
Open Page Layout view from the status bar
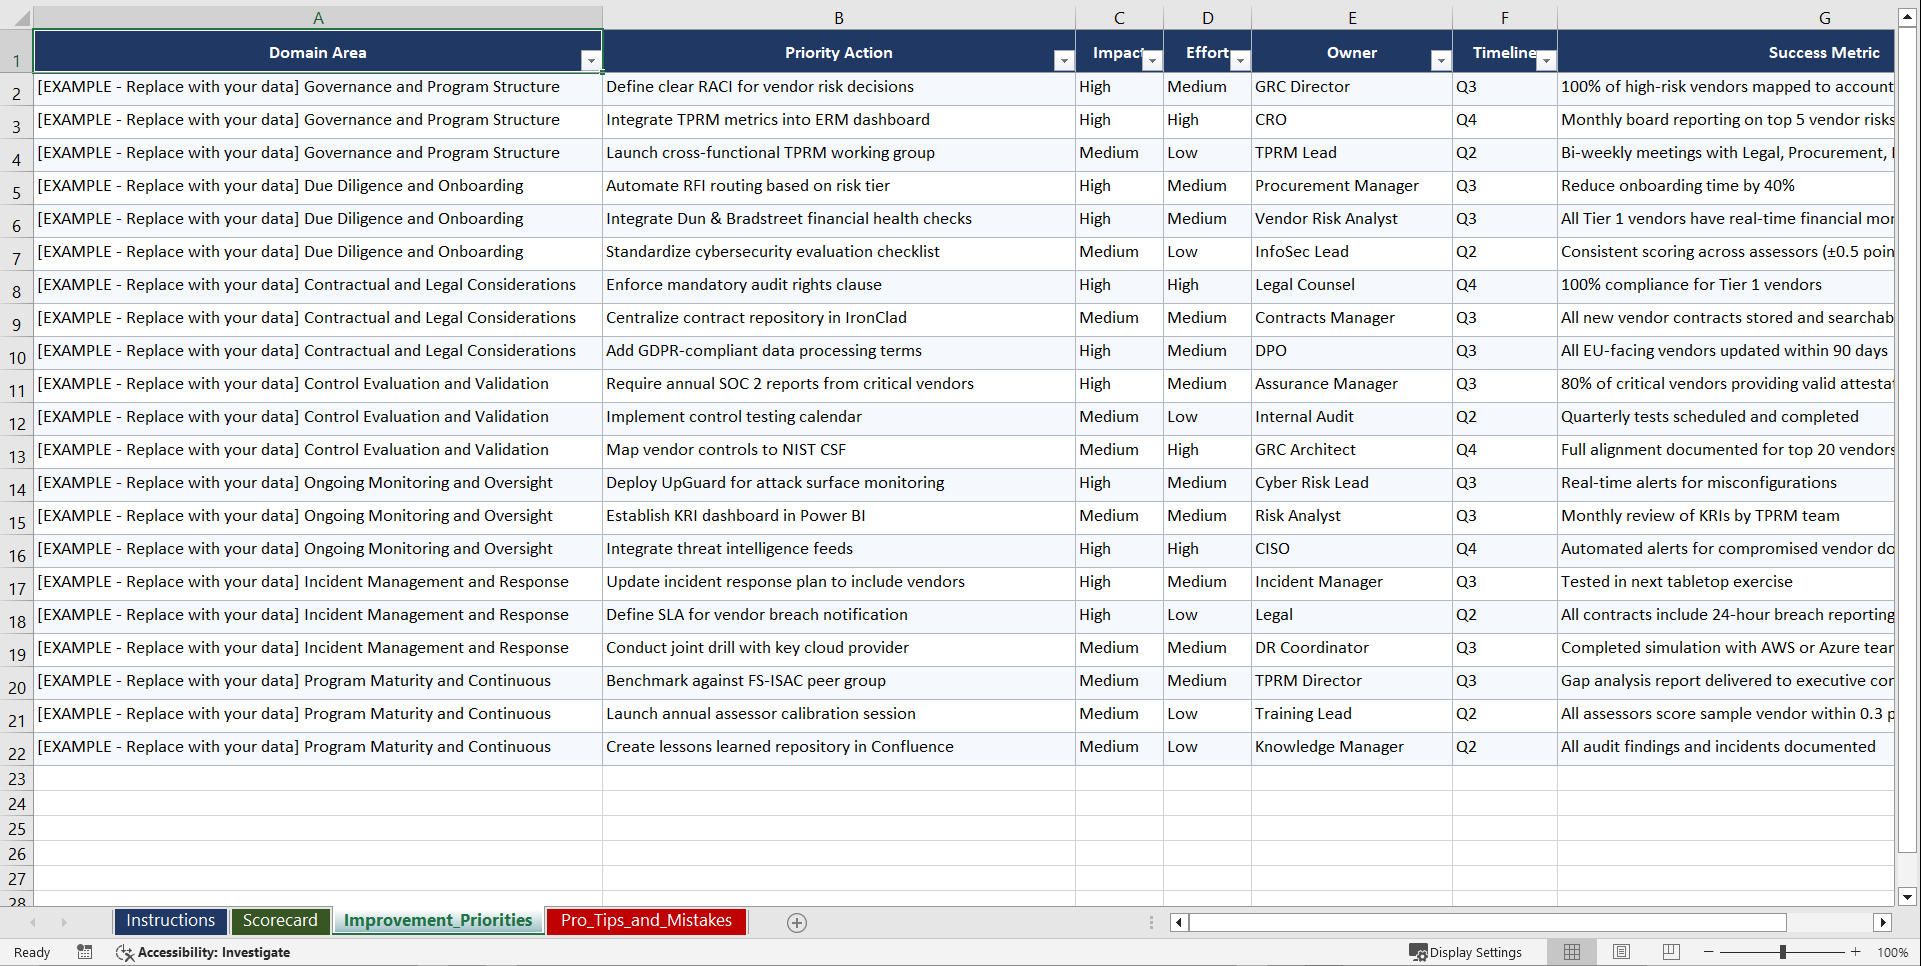(1621, 952)
